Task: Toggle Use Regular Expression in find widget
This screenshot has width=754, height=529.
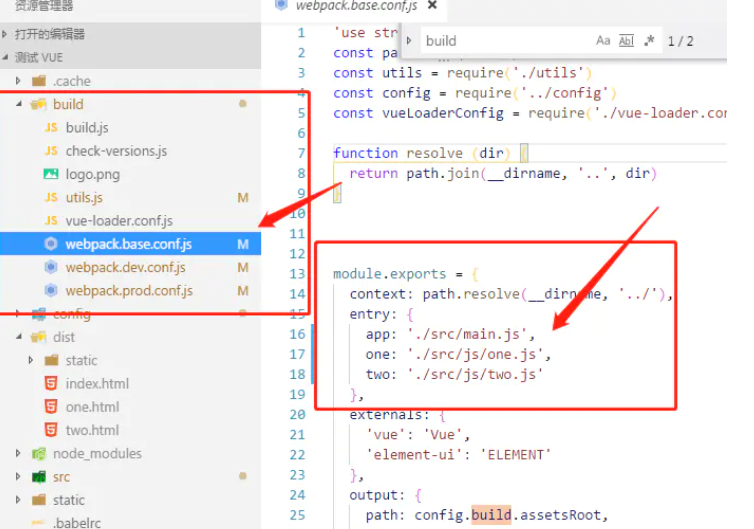Action: coord(649,41)
